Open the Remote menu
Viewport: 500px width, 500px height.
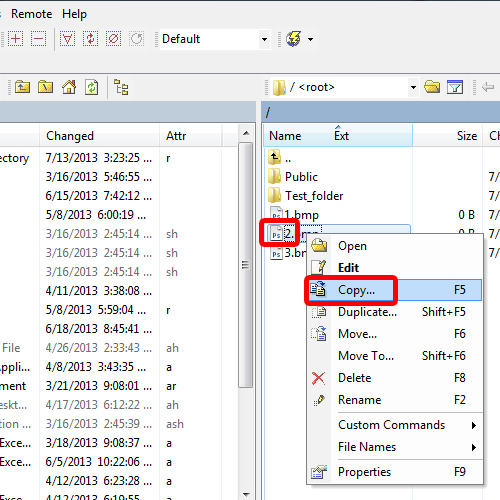31,14
